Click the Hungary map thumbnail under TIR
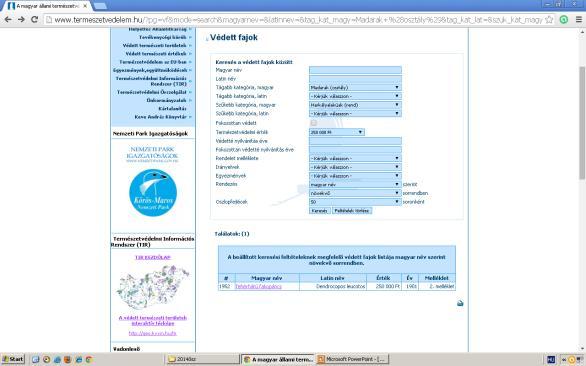586x366 pixels. (x=153, y=286)
